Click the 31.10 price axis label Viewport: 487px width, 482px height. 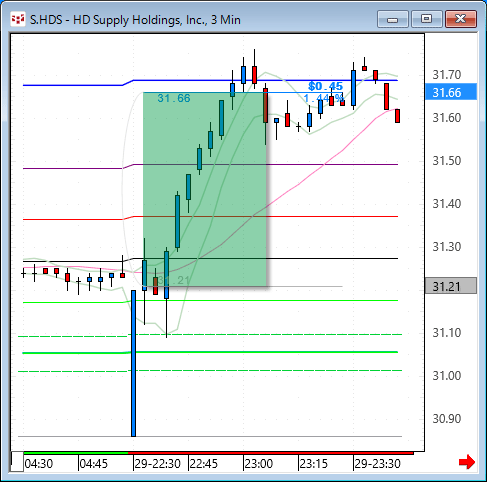click(447, 333)
